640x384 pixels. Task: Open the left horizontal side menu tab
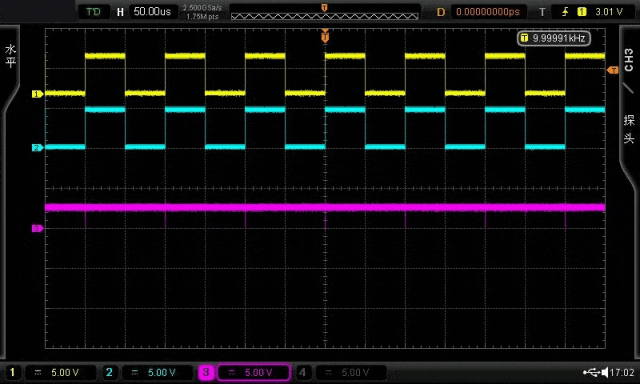pyautogui.click(x=10, y=56)
